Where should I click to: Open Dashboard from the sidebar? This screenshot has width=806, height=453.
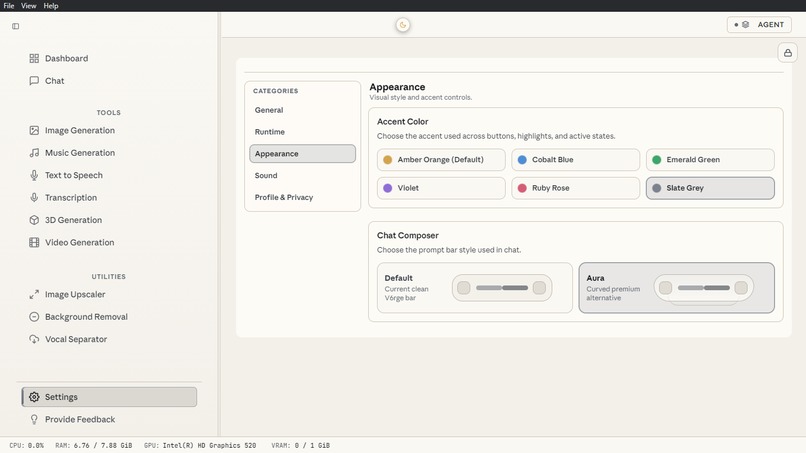tap(109, 59)
